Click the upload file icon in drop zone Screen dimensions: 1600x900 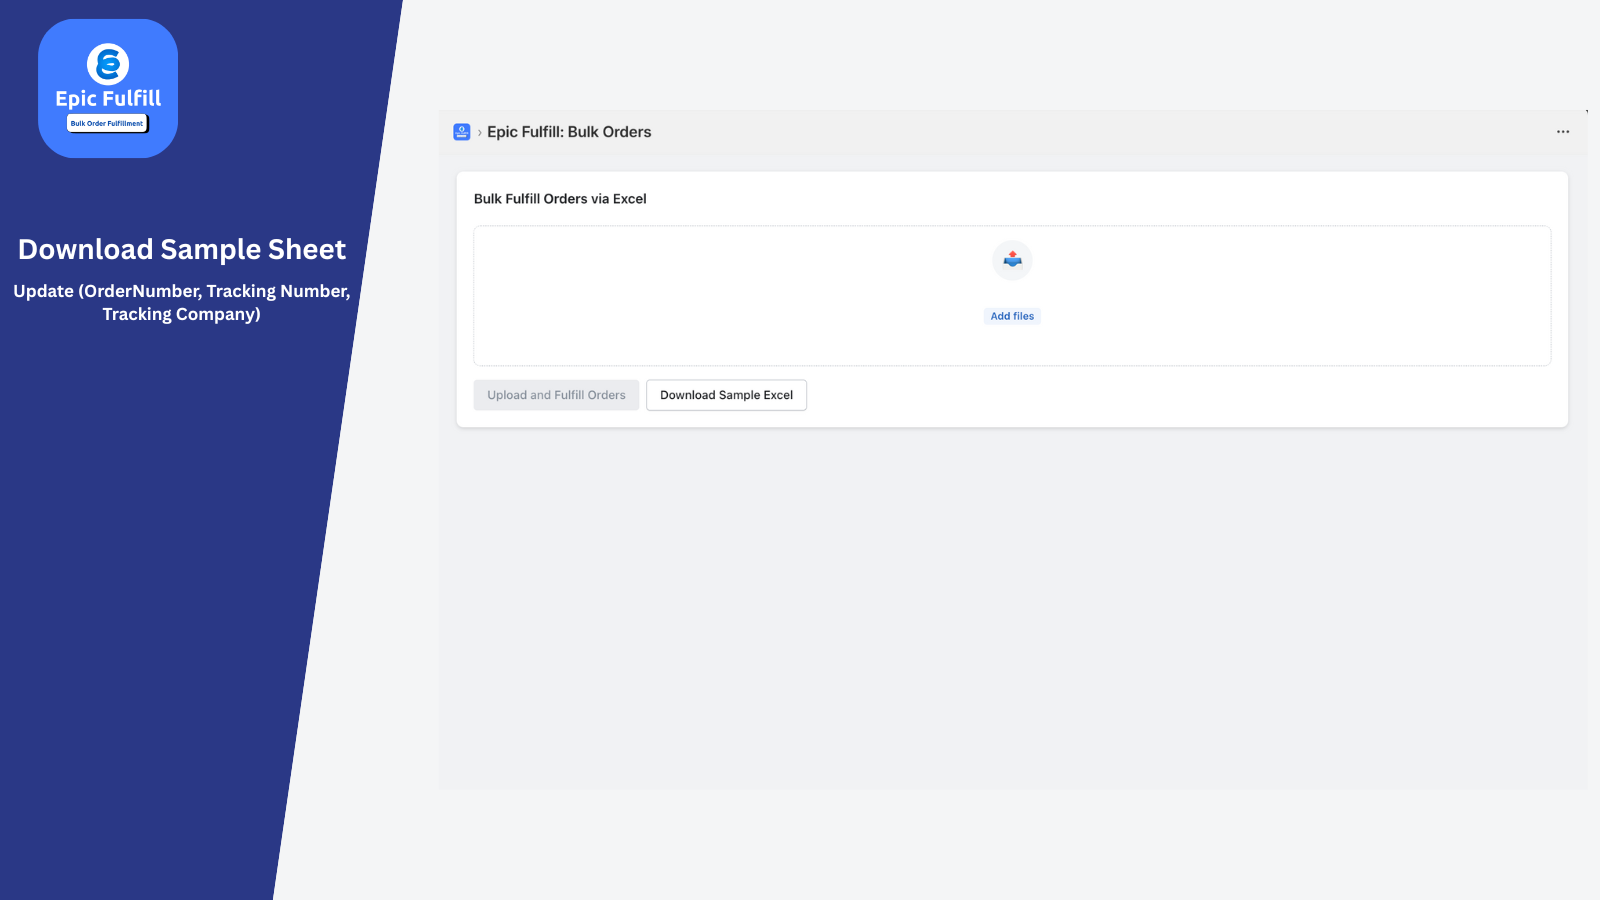point(1013,260)
